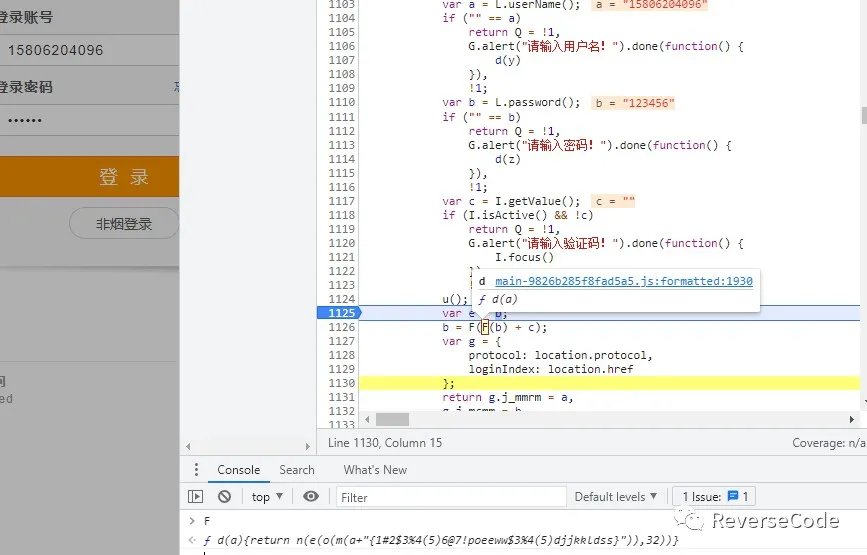Click the vertical scrollbar thumb of code editor

pos(864,116)
